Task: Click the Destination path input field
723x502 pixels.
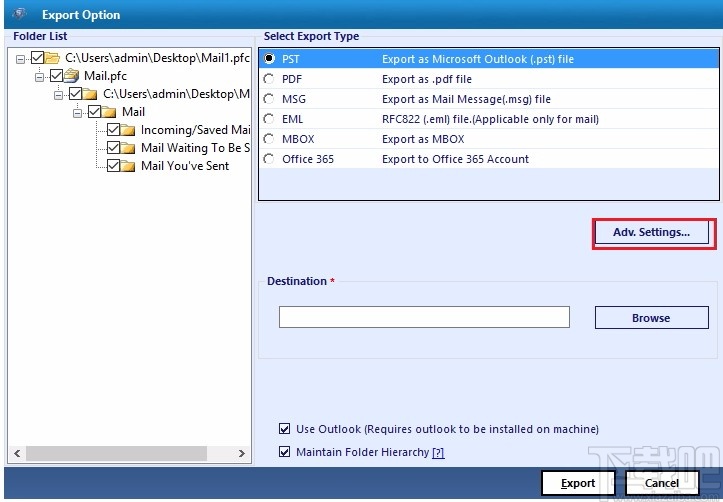Action: pos(424,317)
